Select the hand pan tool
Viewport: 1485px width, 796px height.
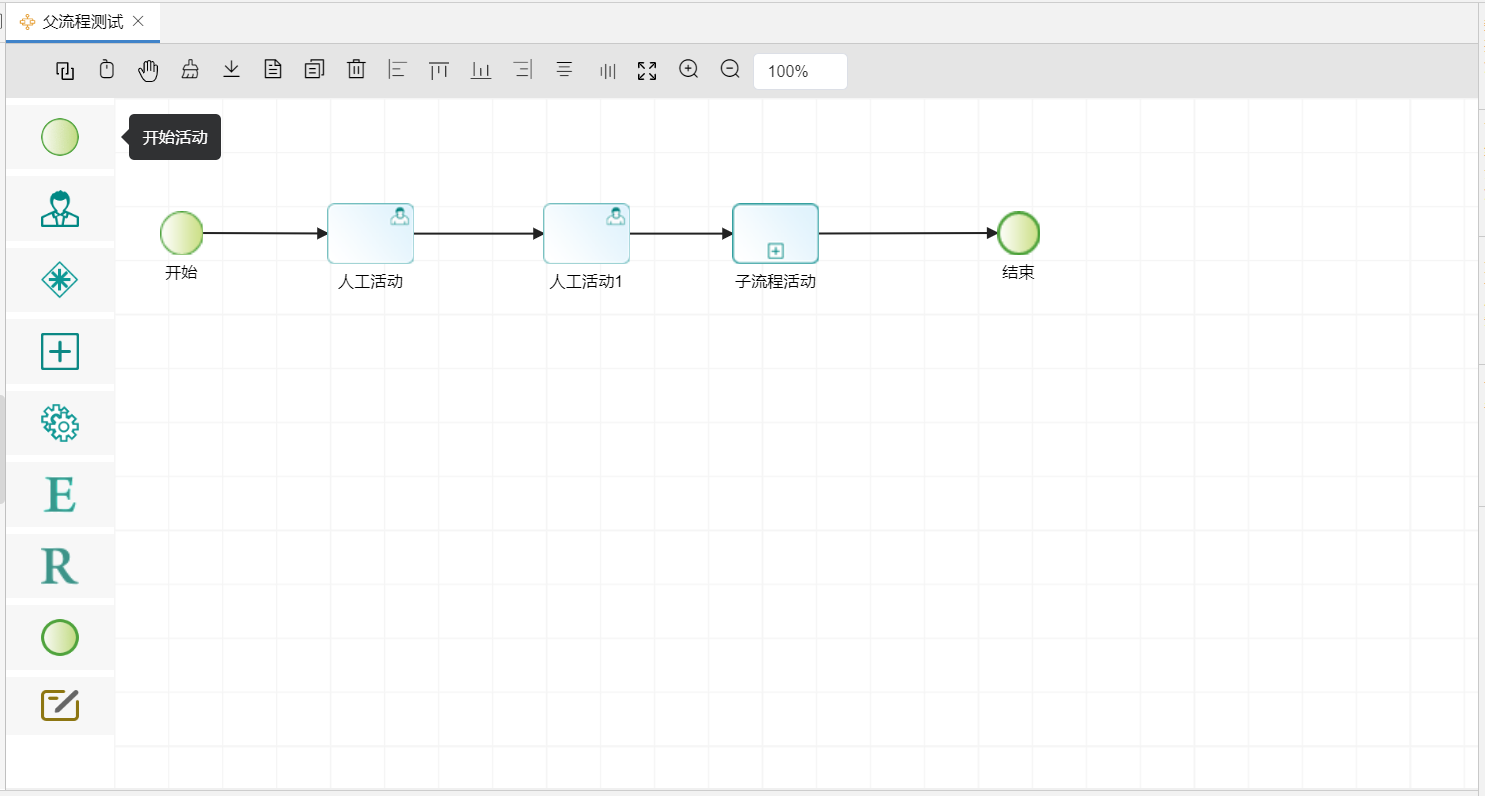[148, 70]
